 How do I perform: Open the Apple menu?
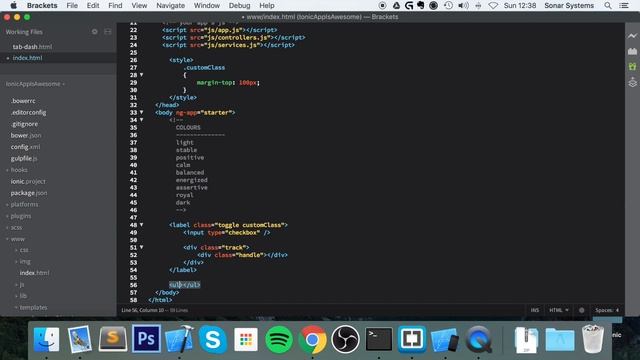tap(13, 6)
